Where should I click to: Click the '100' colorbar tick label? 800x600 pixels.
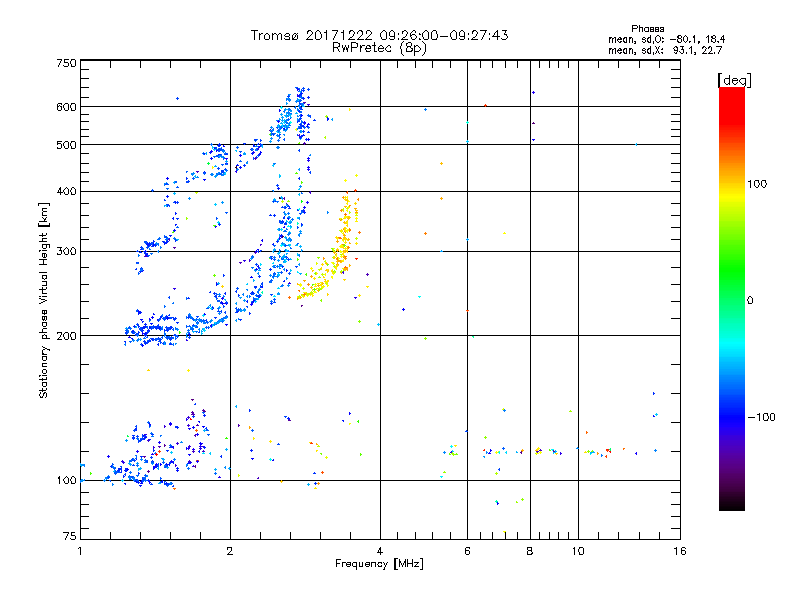coord(757,184)
